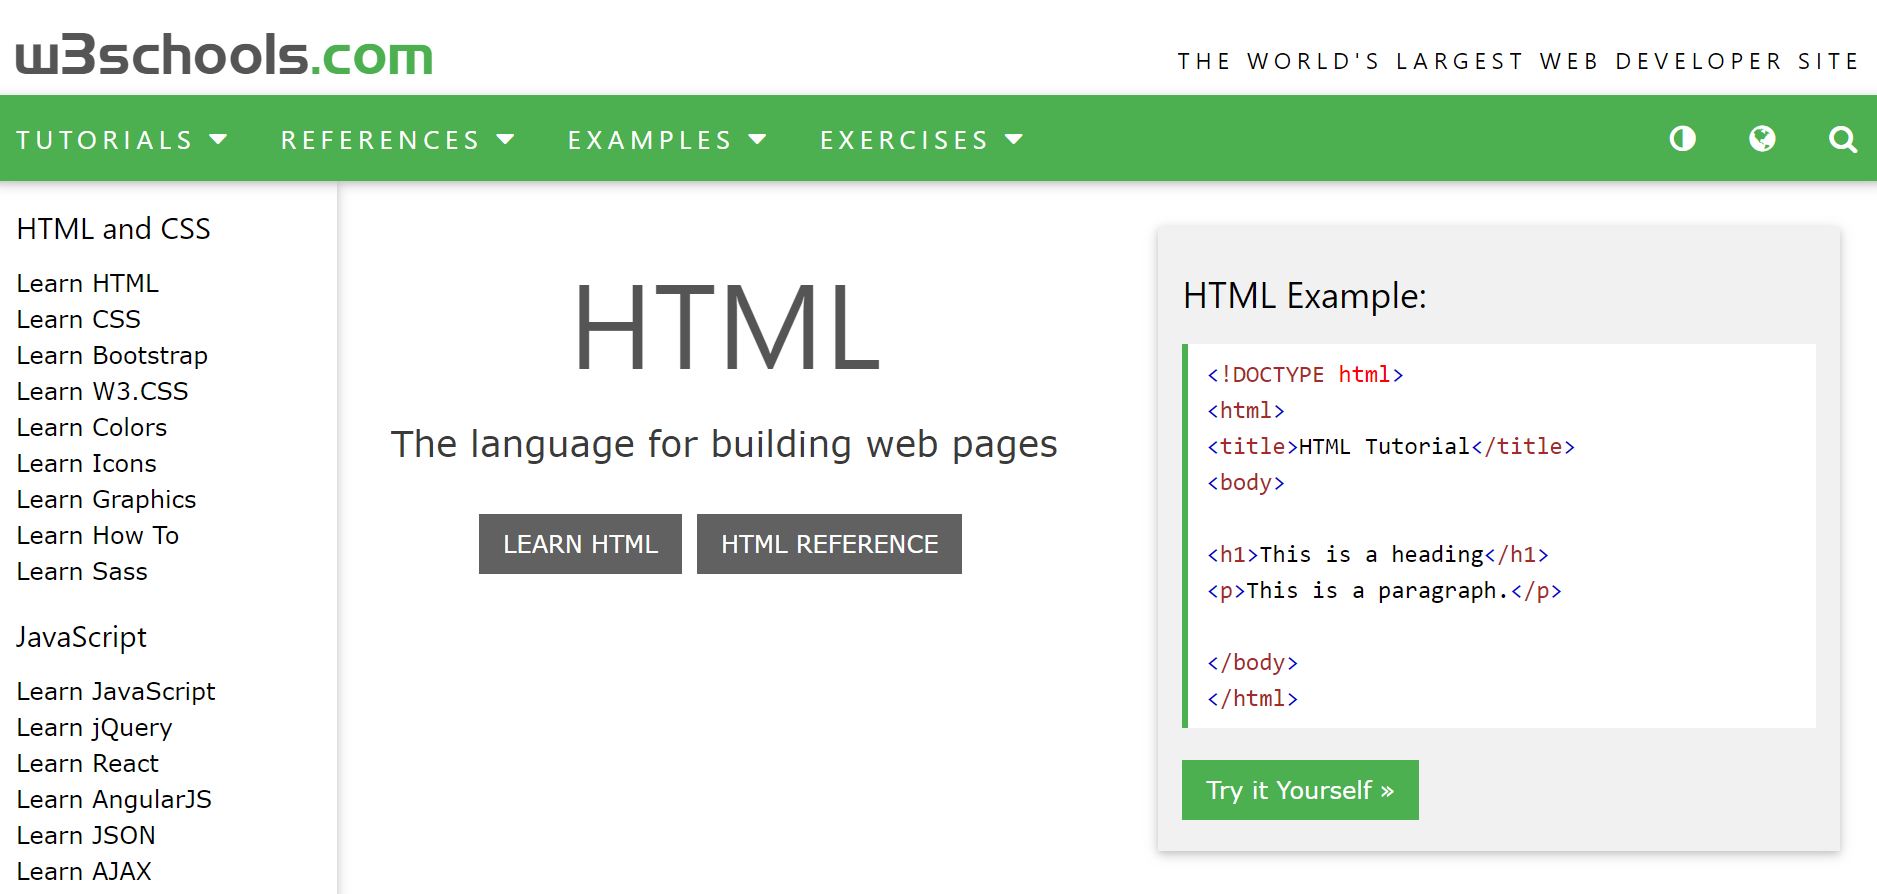Click the Try it Yourself button
The image size is (1877, 894).
click(x=1299, y=790)
